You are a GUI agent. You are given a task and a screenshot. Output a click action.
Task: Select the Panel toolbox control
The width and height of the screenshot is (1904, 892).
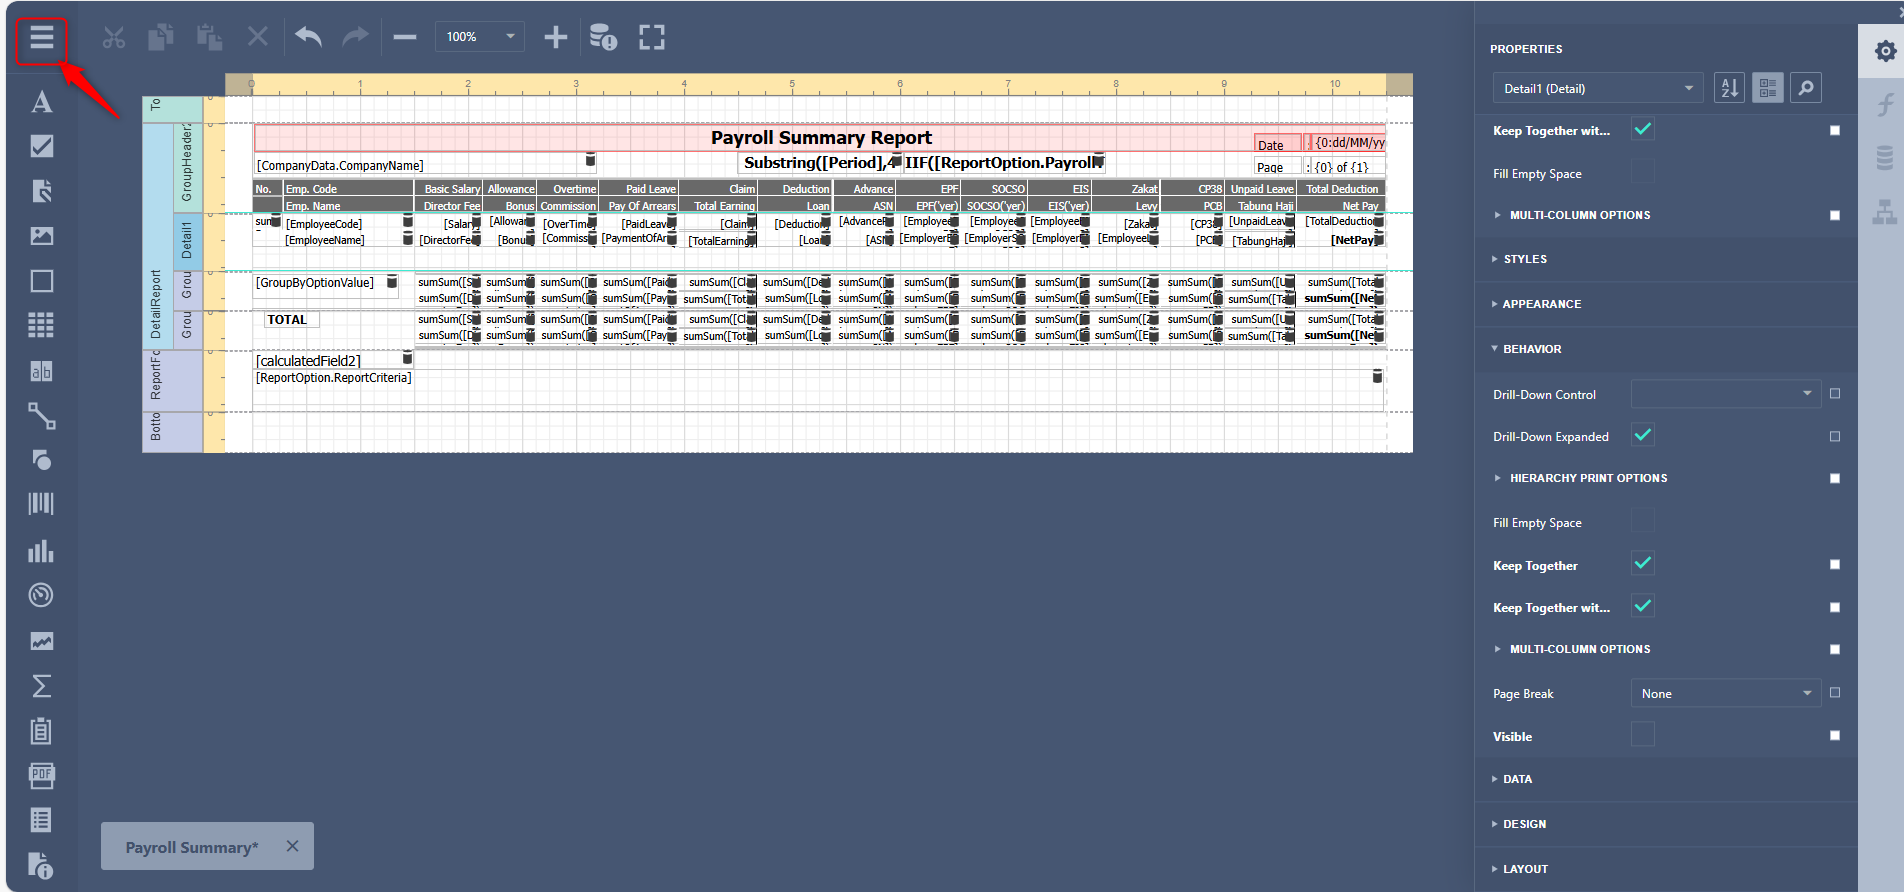tap(41, 281)
